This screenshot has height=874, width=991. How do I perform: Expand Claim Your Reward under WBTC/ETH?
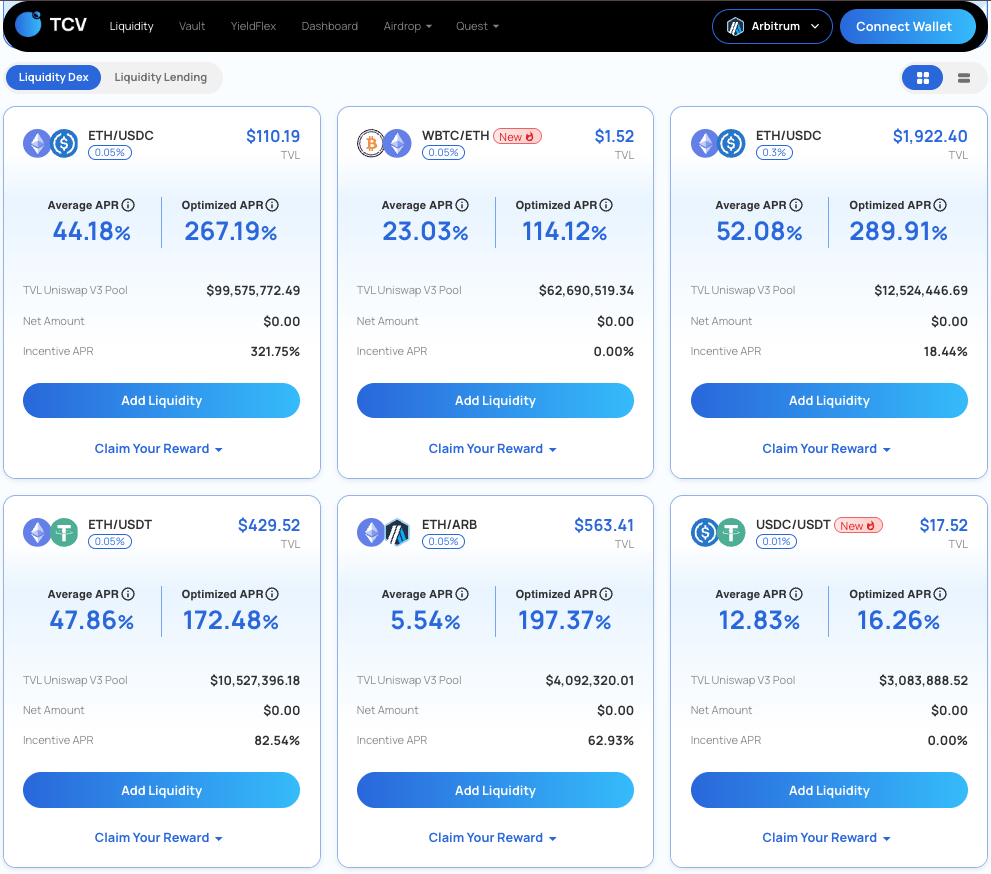pos(492,448)
